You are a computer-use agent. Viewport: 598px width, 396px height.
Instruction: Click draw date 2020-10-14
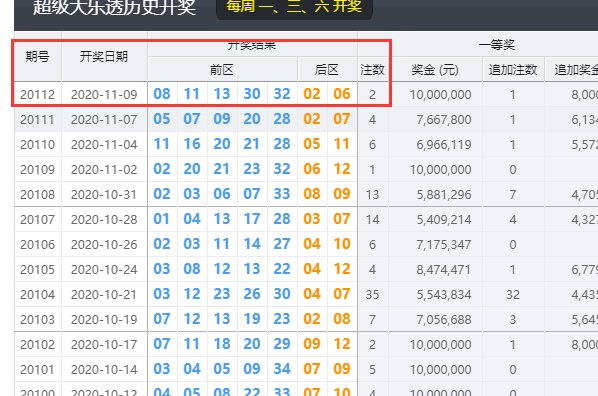click(x=104, y=370)
